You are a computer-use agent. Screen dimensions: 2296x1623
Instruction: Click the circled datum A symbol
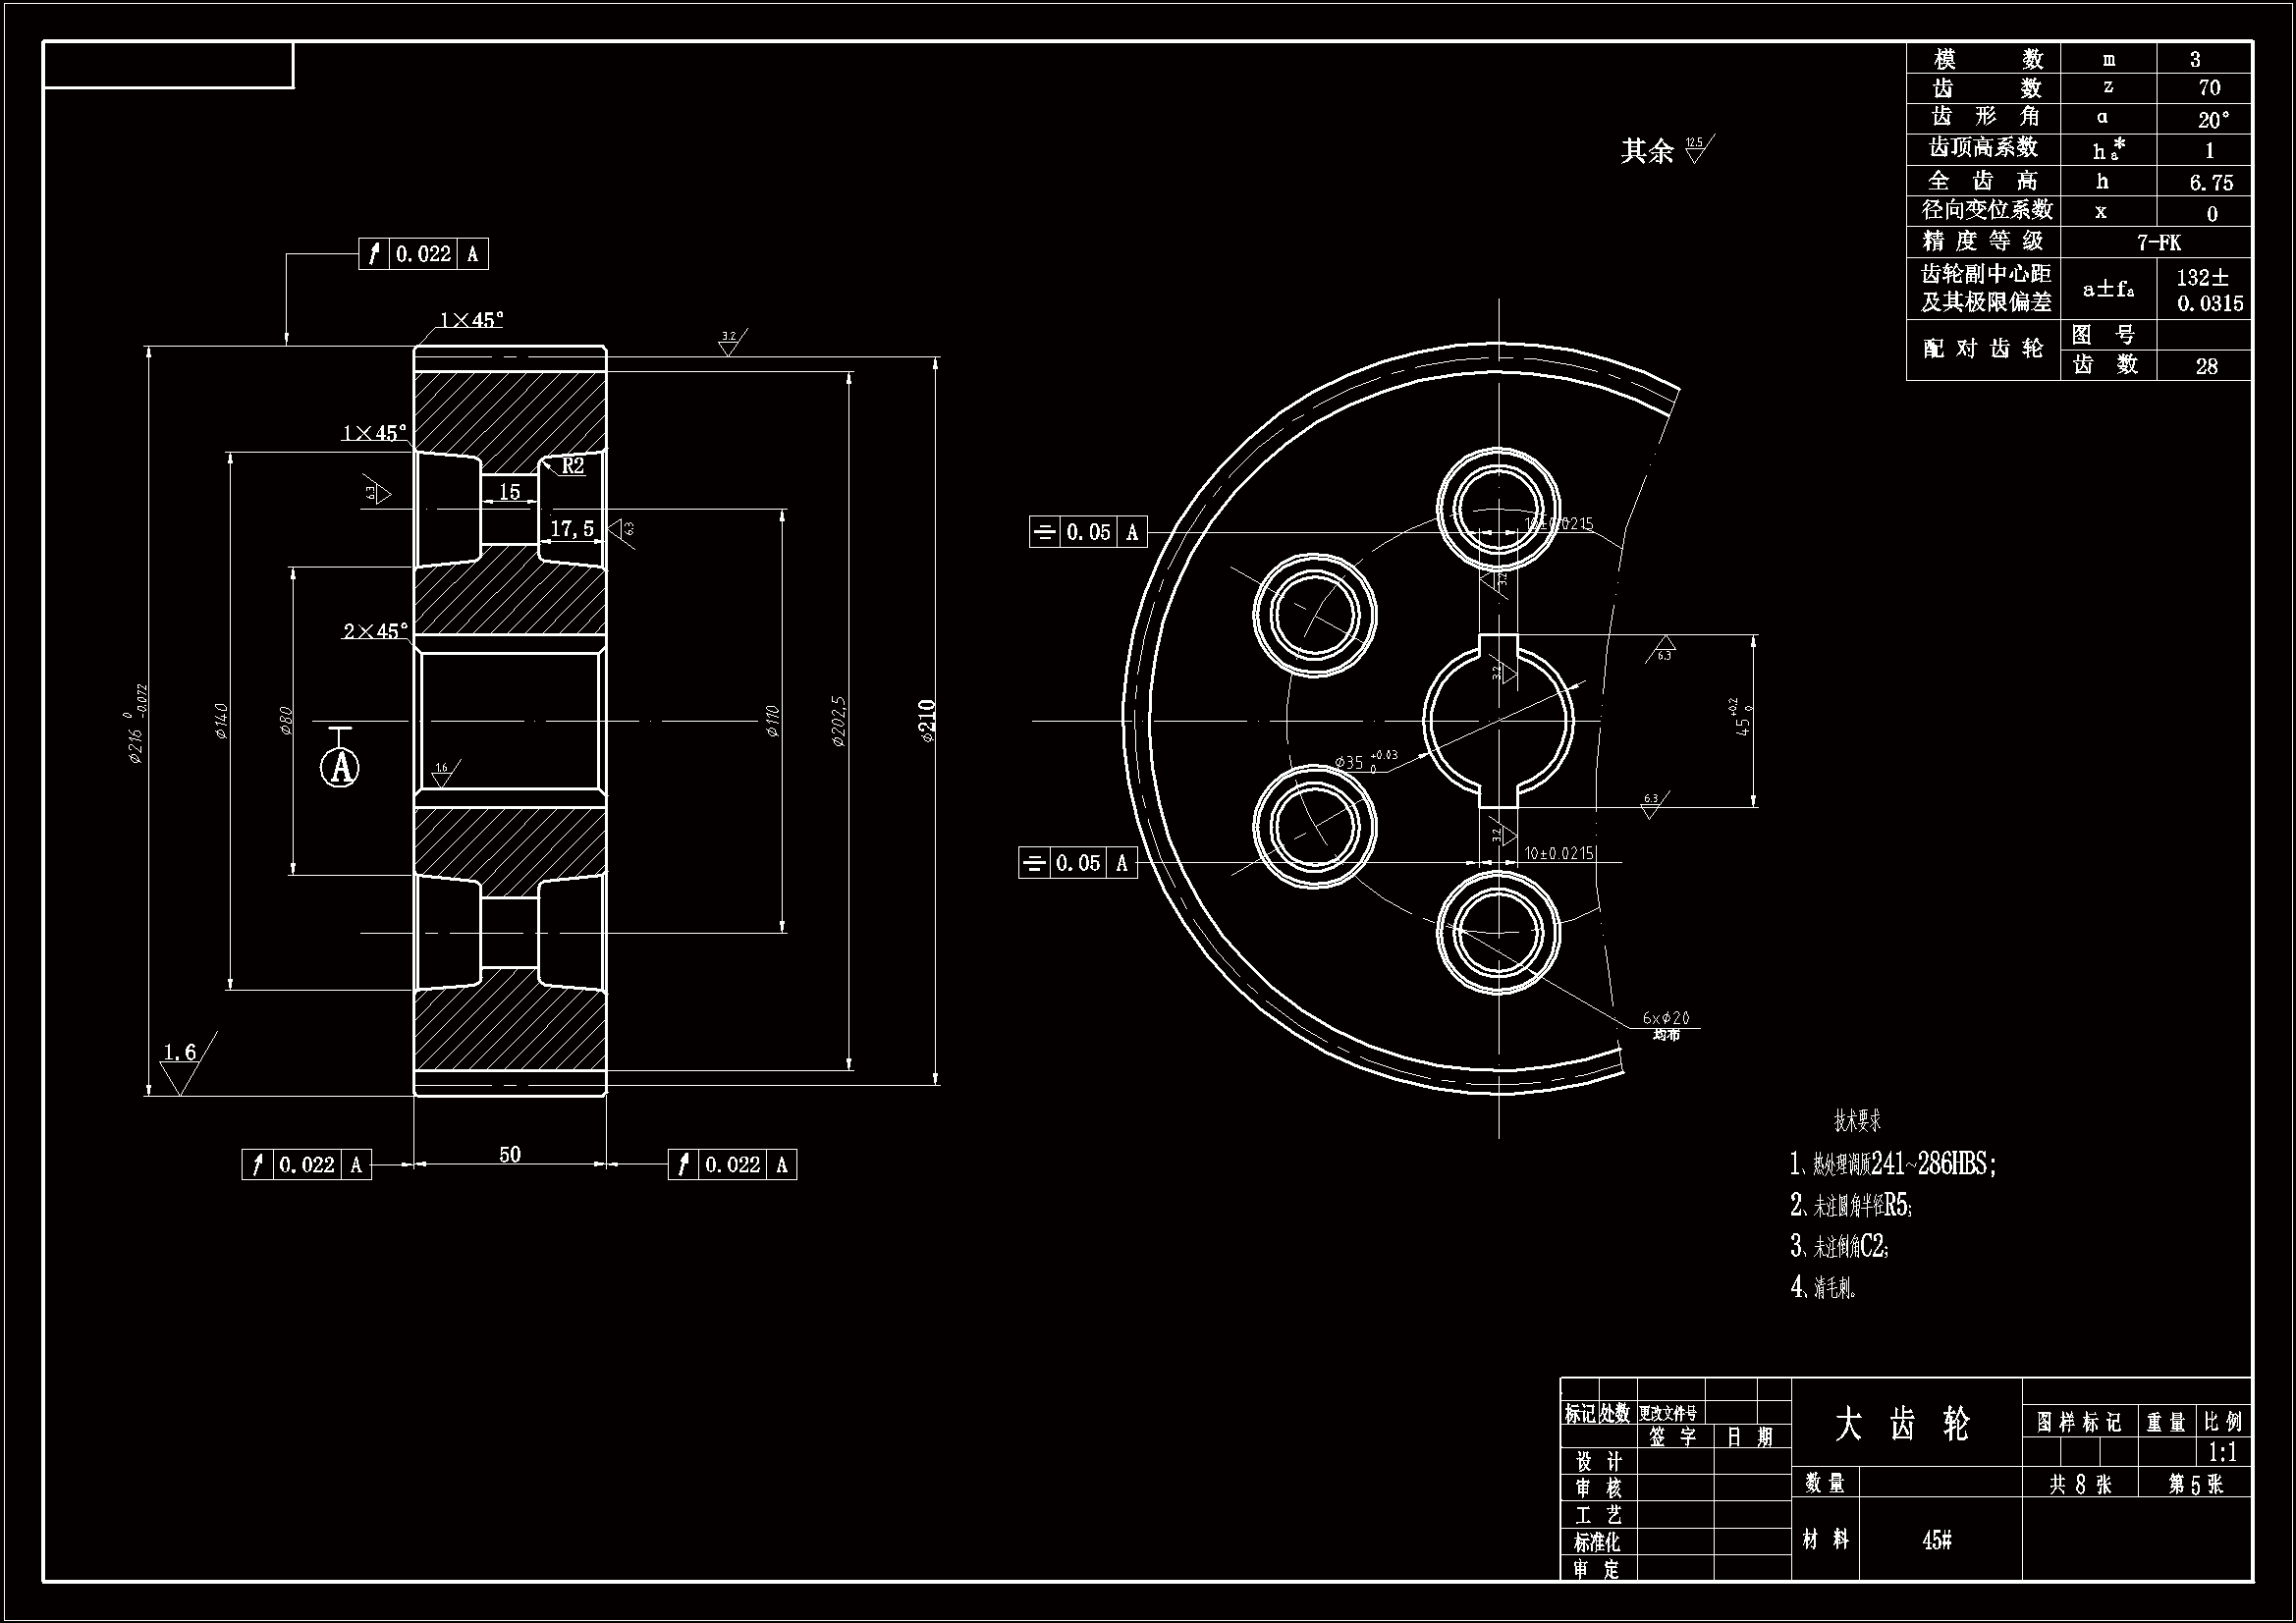pyautogui.click(x=340, y=767)
